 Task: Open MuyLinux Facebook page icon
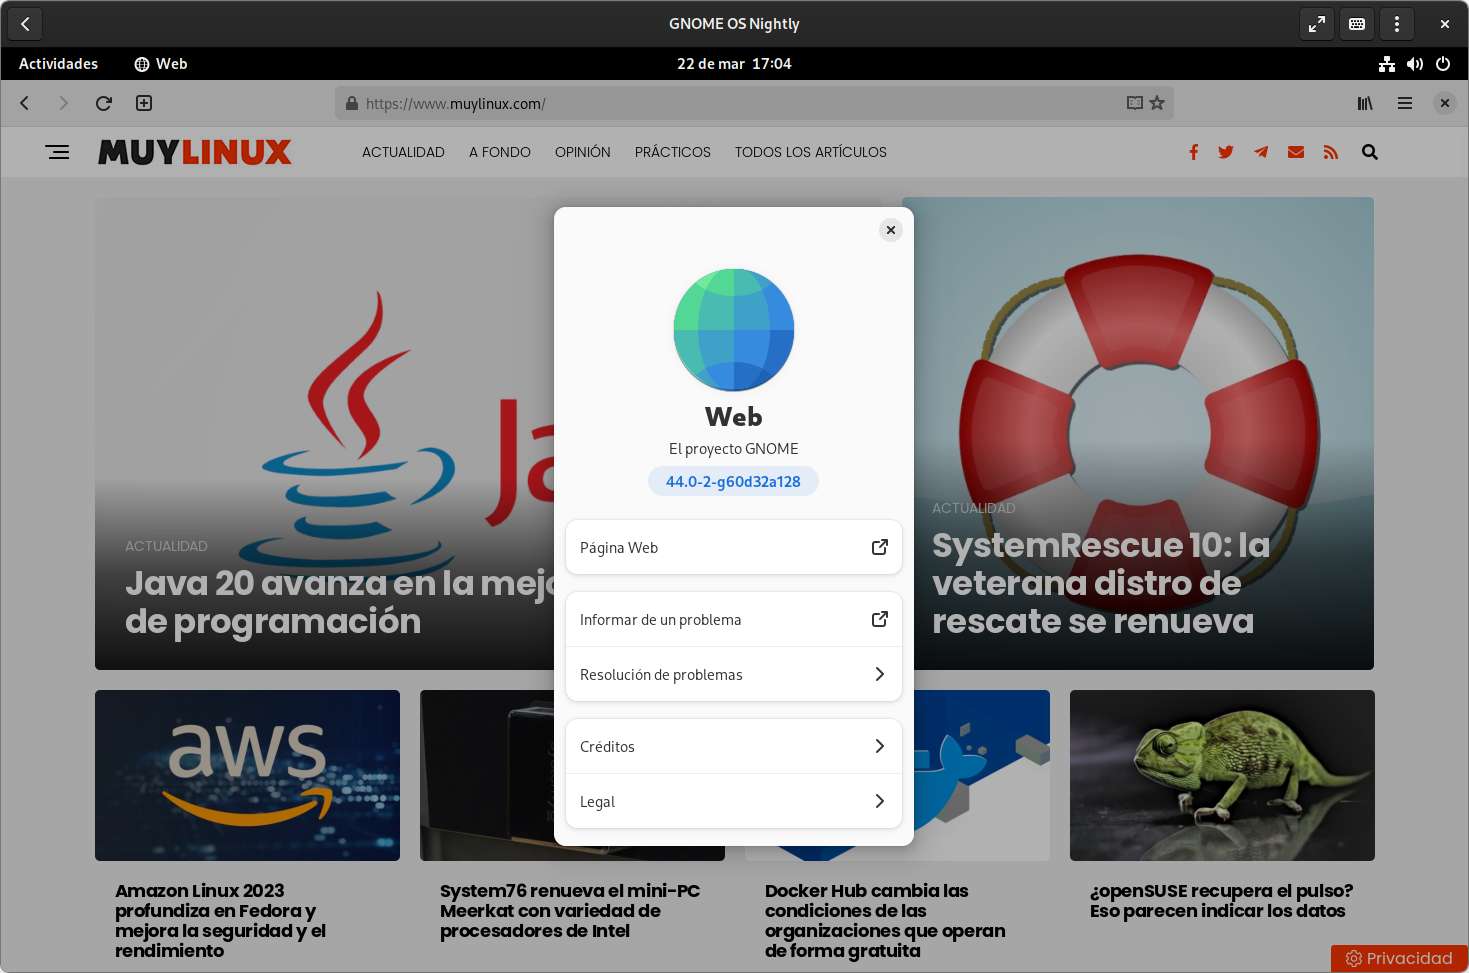tap(1193, 152)
